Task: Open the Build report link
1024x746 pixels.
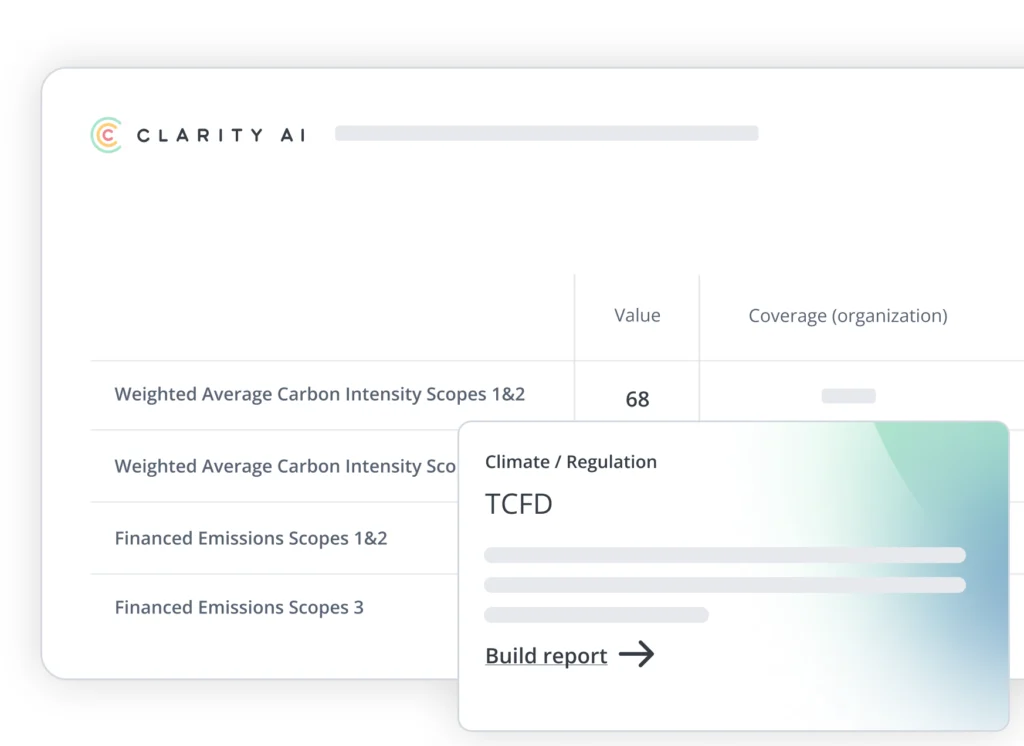Action: click(546, 656)
